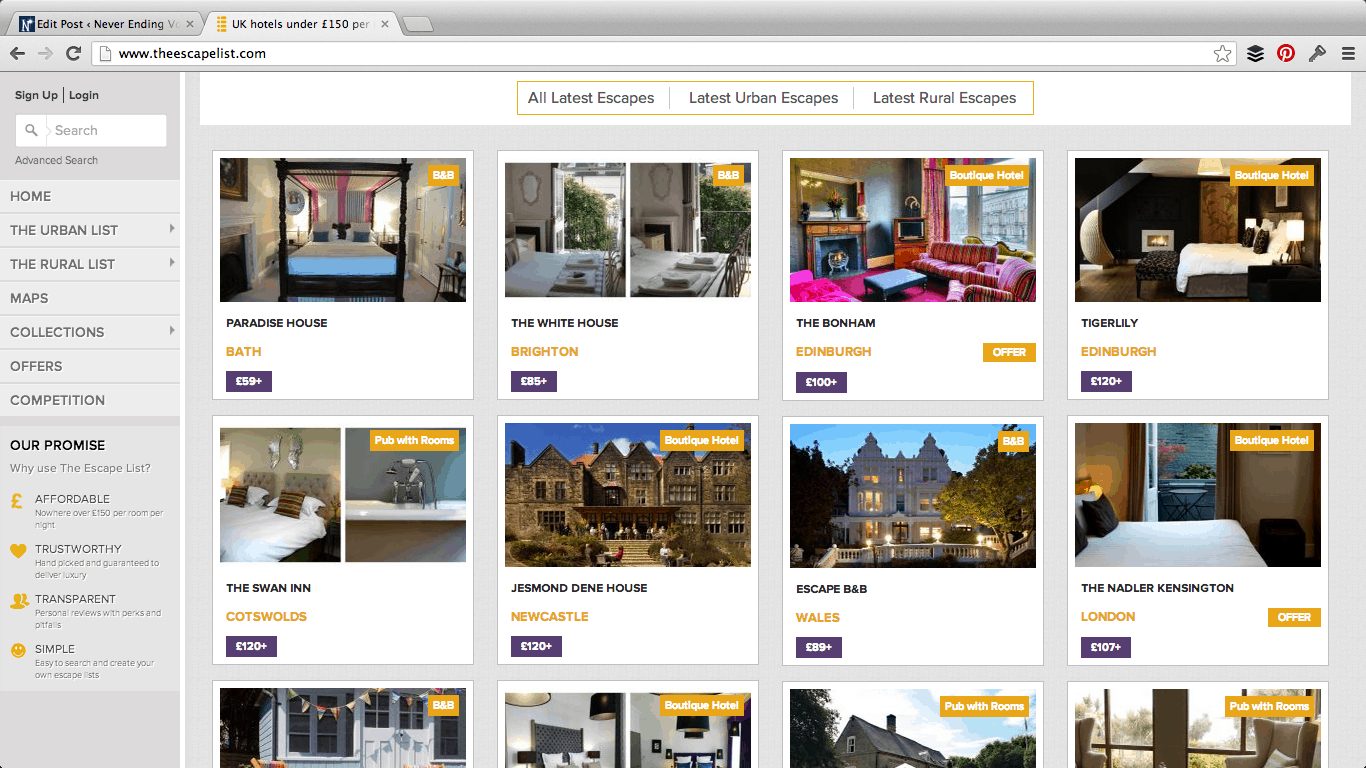Open the Jesmond Dene House photo
The height and width of the screenshot is (768, 1366).
click(628, 495)
